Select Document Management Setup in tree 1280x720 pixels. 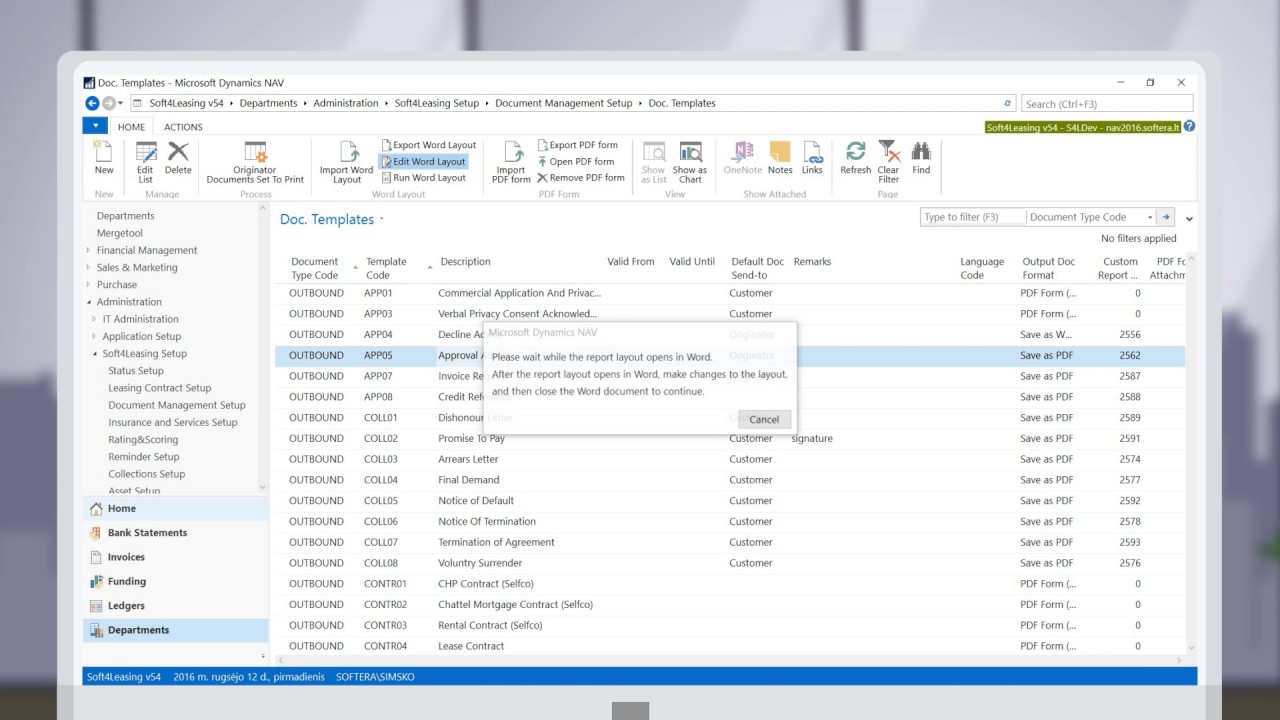tap(177, 405)
